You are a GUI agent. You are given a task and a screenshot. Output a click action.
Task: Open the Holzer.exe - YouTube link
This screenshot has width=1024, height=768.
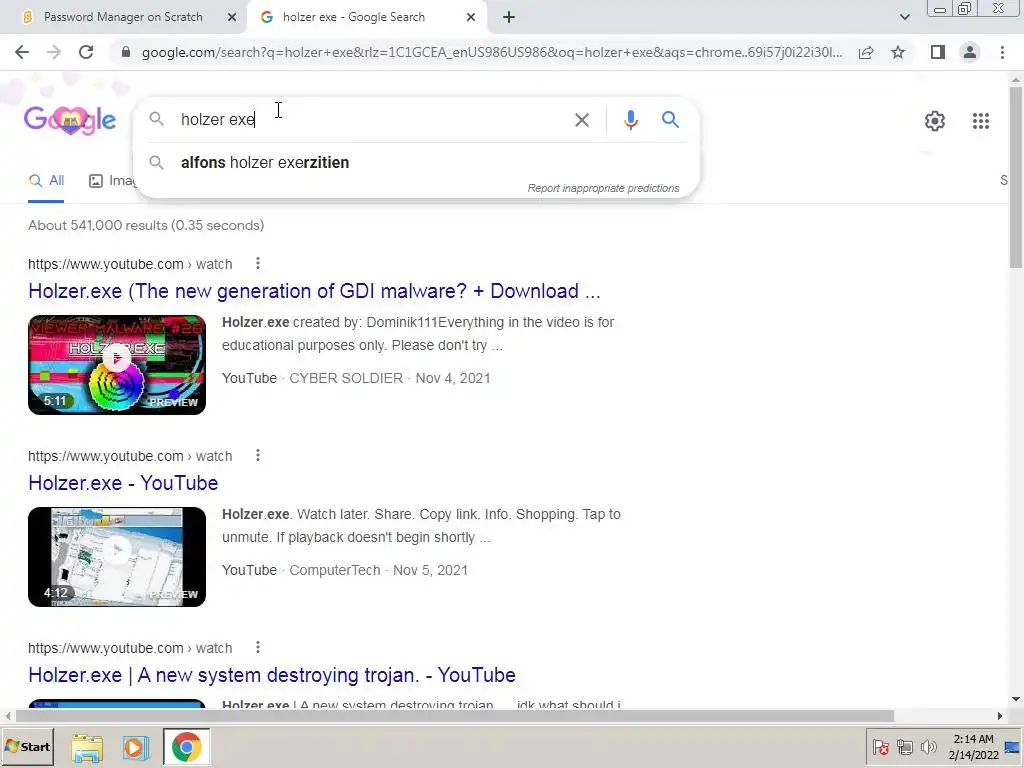(123, 483)
